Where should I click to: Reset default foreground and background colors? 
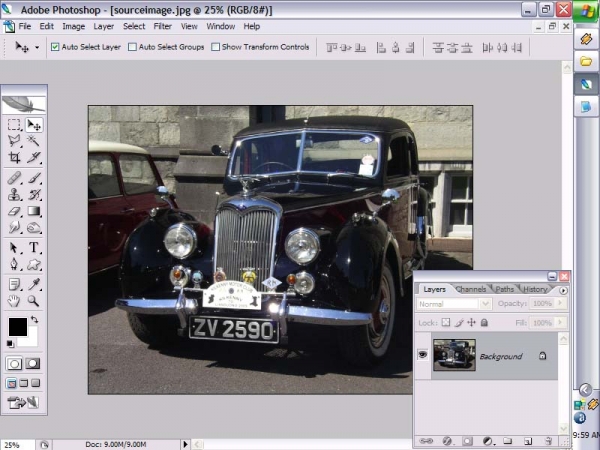[x=10, y=344]
